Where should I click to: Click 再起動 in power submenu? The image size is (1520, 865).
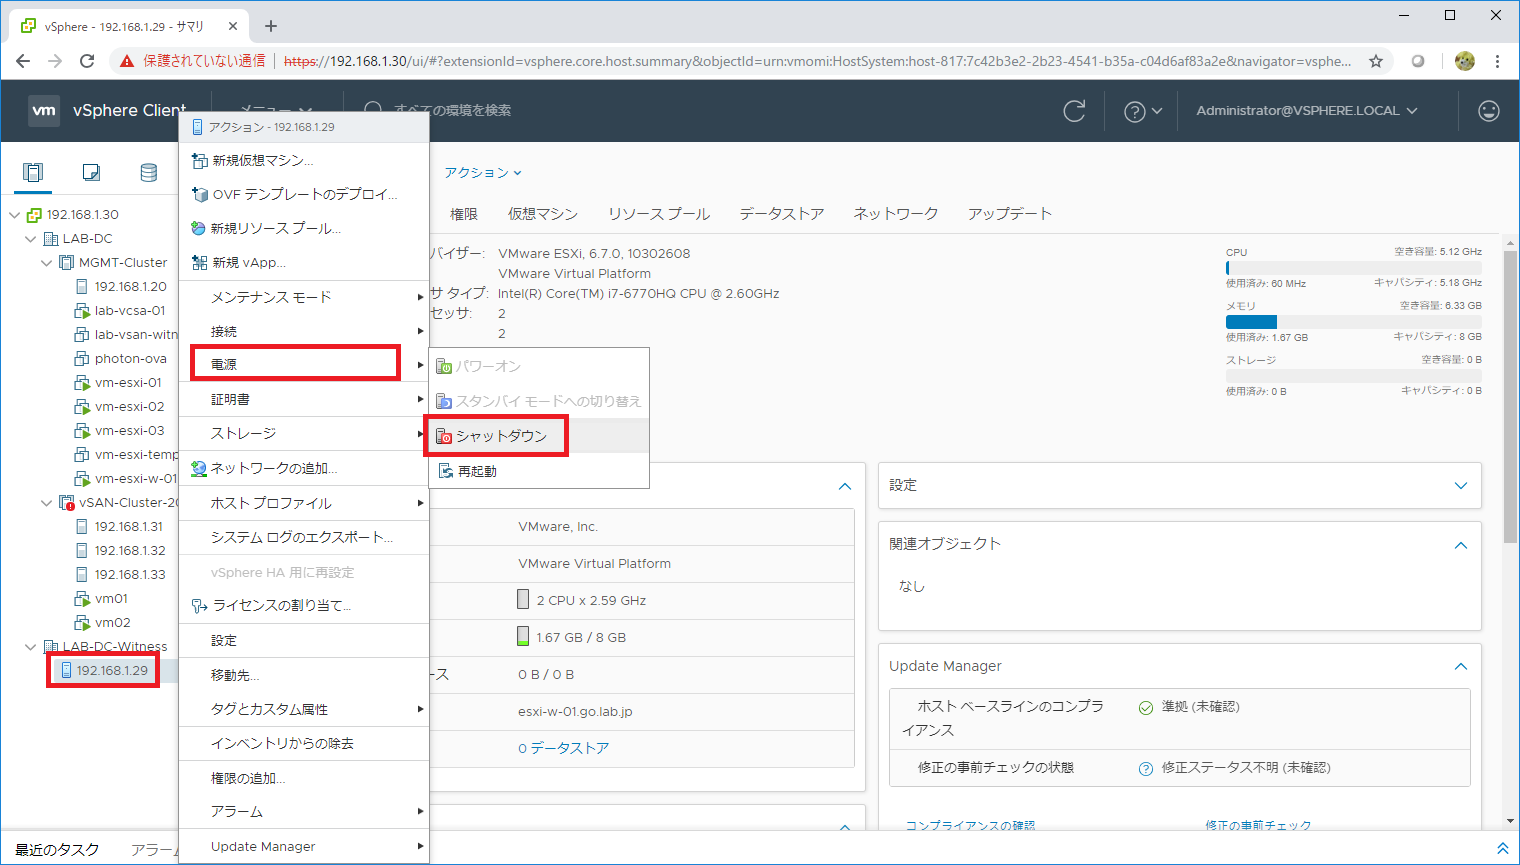pyautogui.click(x=540, y=471)
